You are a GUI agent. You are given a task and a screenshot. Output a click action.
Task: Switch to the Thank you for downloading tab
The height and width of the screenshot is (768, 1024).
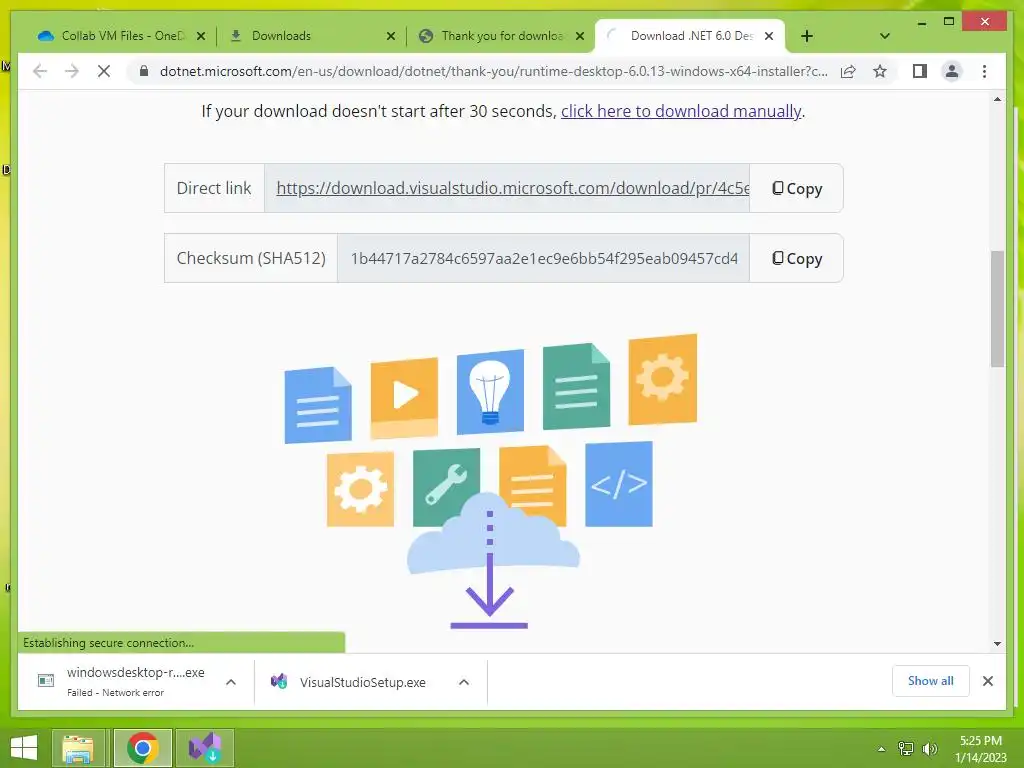click(502, 36)
